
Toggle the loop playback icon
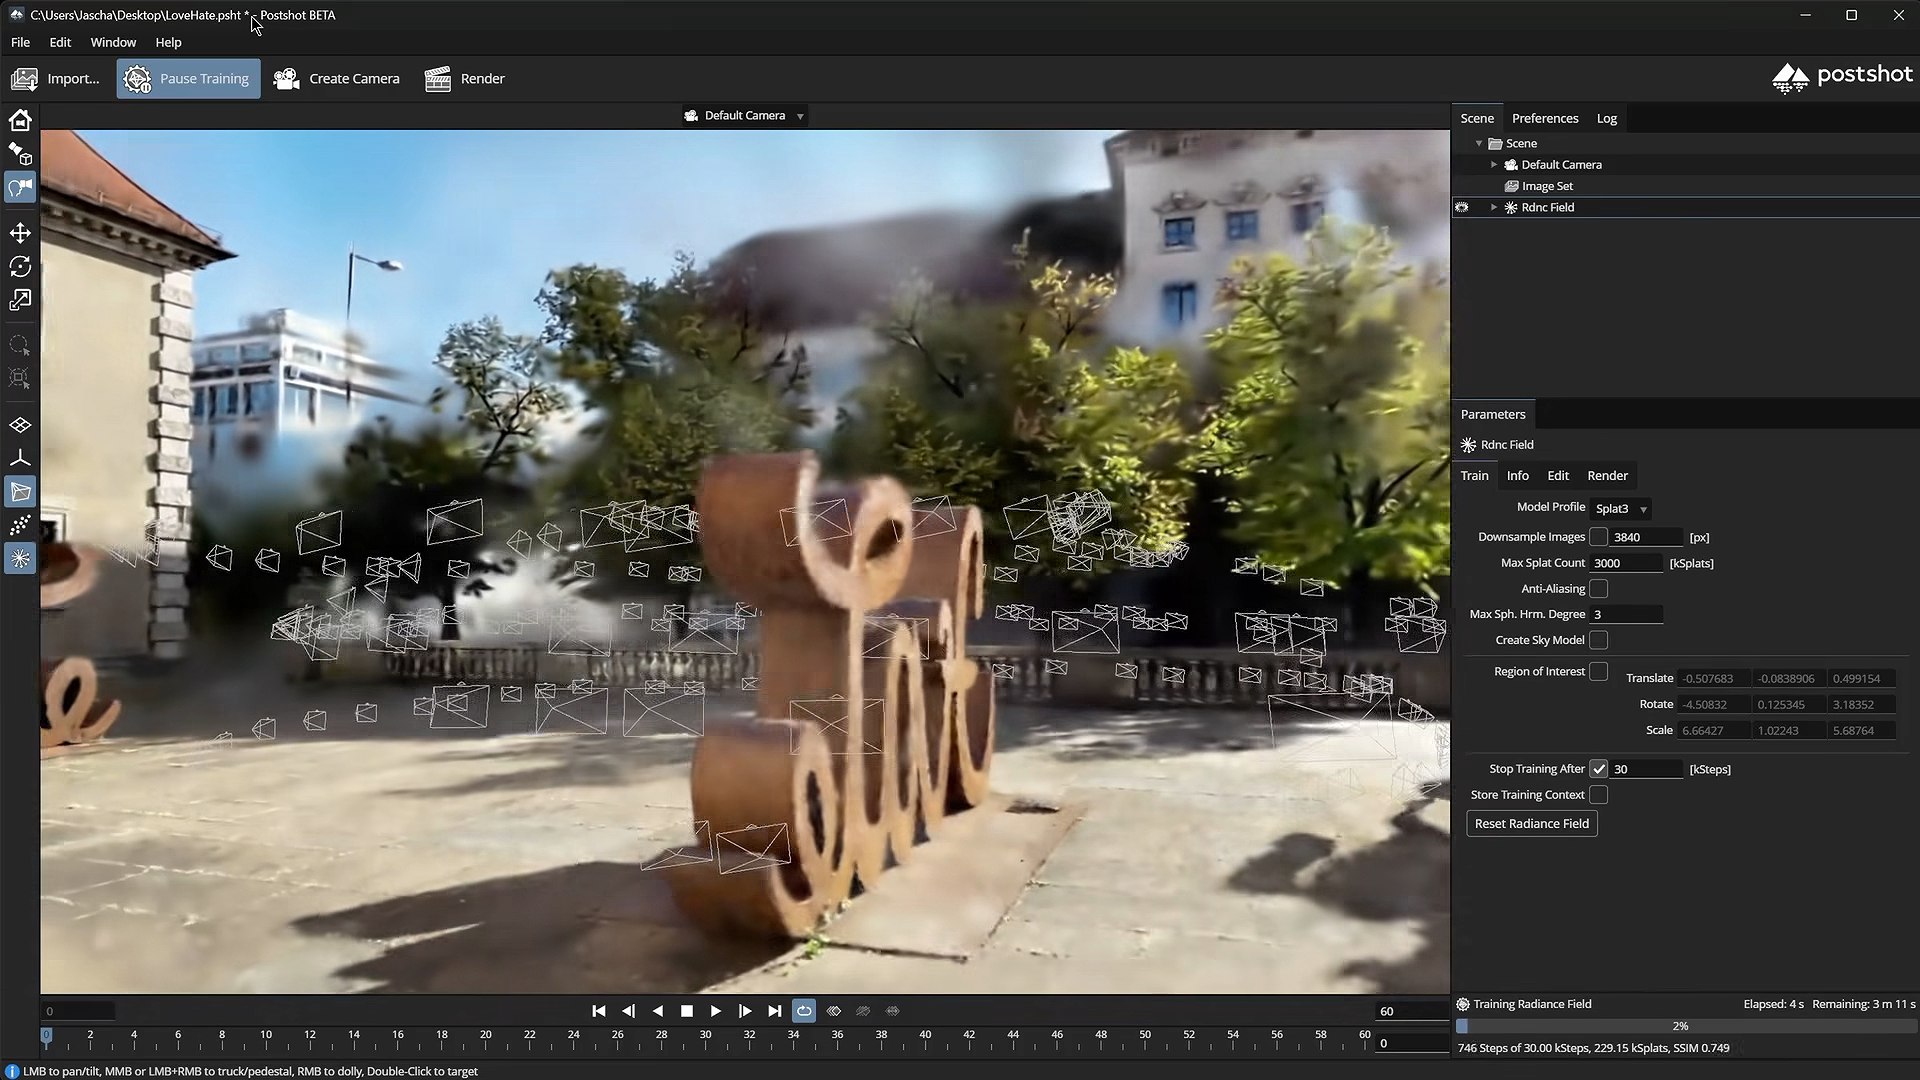pos(804,1011)
